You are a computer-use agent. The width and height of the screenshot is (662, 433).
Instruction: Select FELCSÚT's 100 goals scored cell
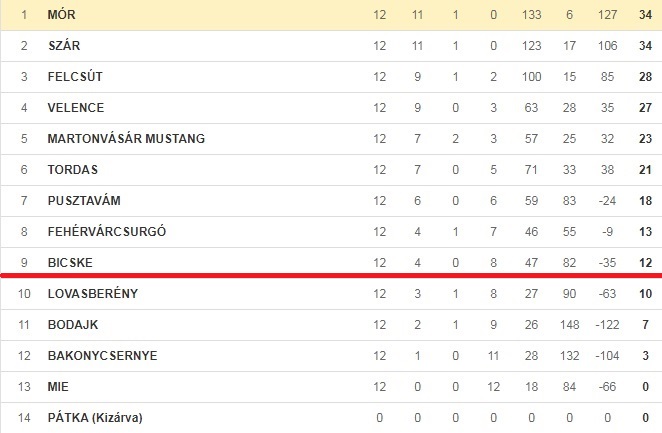532,77
